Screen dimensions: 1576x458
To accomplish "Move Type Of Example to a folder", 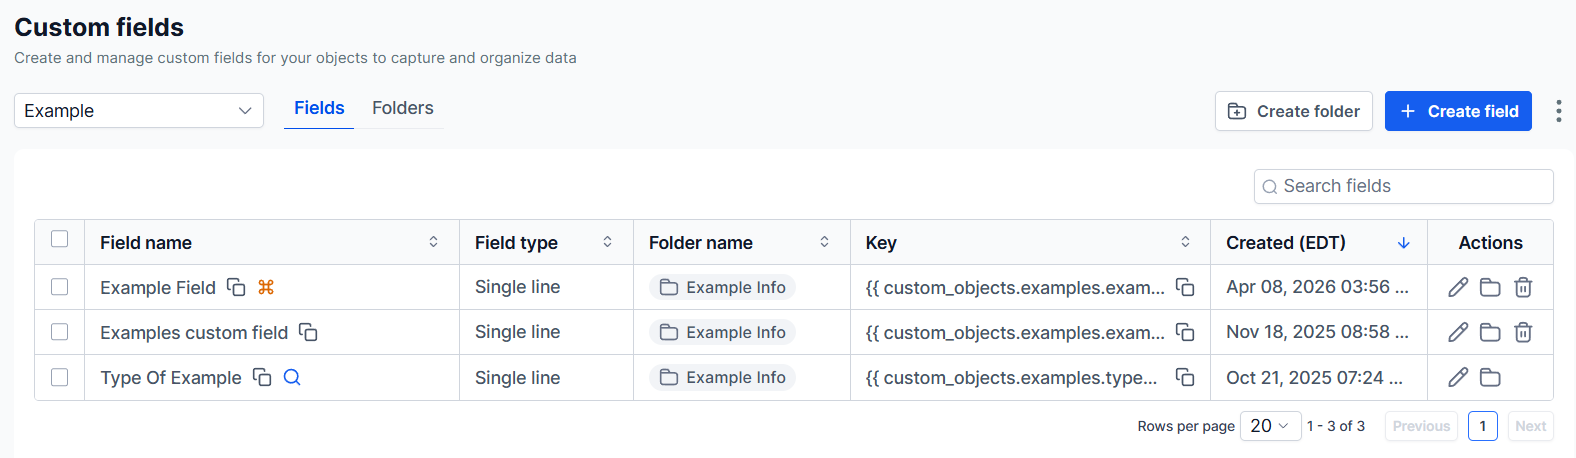I will tap(1490, 378).
